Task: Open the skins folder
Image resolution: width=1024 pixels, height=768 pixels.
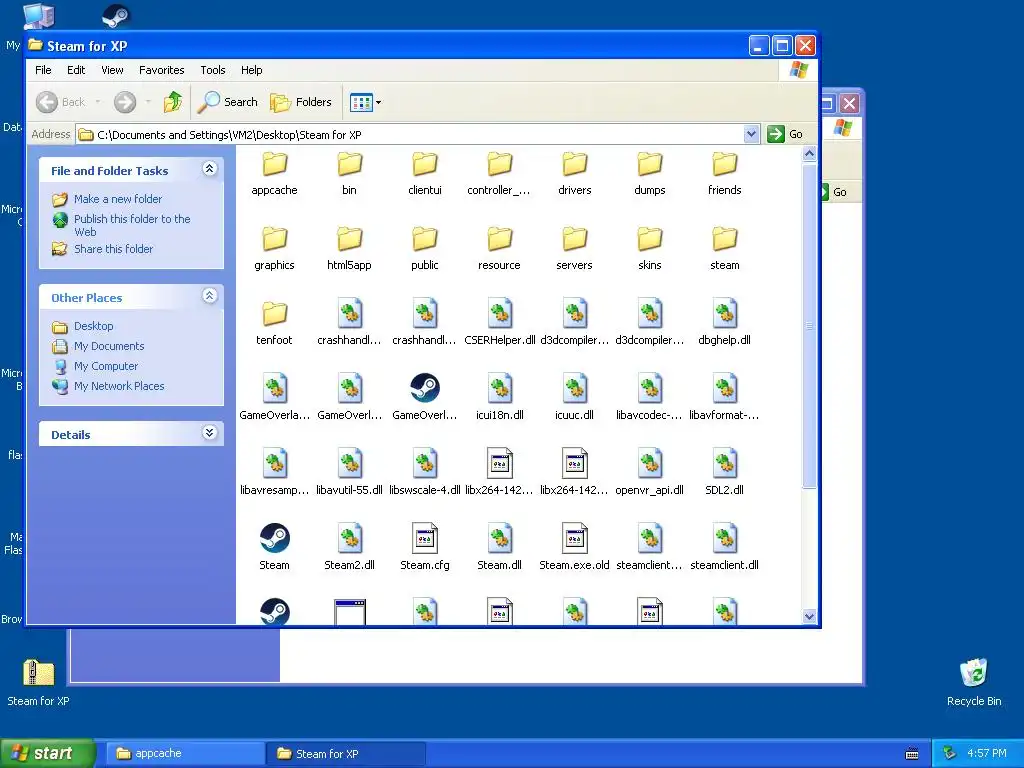Action: tap(650, 248)
